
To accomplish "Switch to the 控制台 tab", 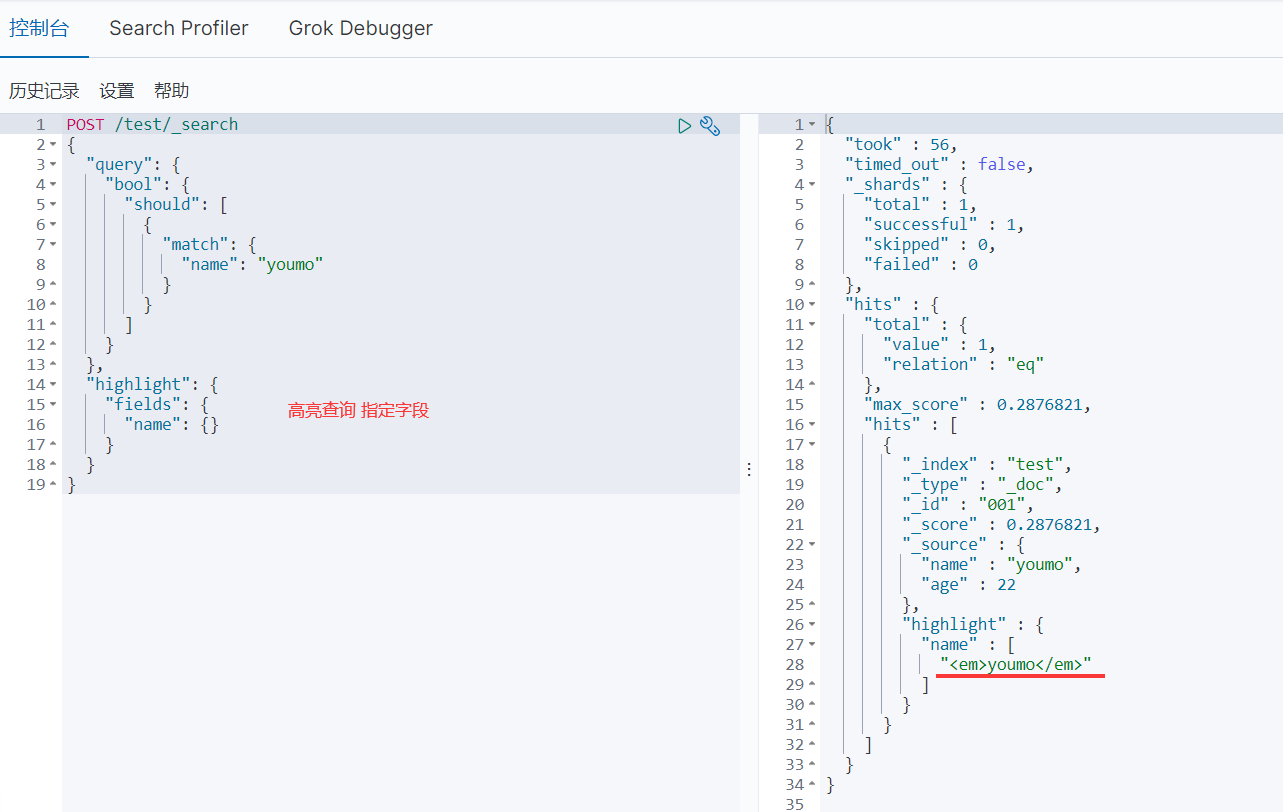I will click(x=39, y=28).
